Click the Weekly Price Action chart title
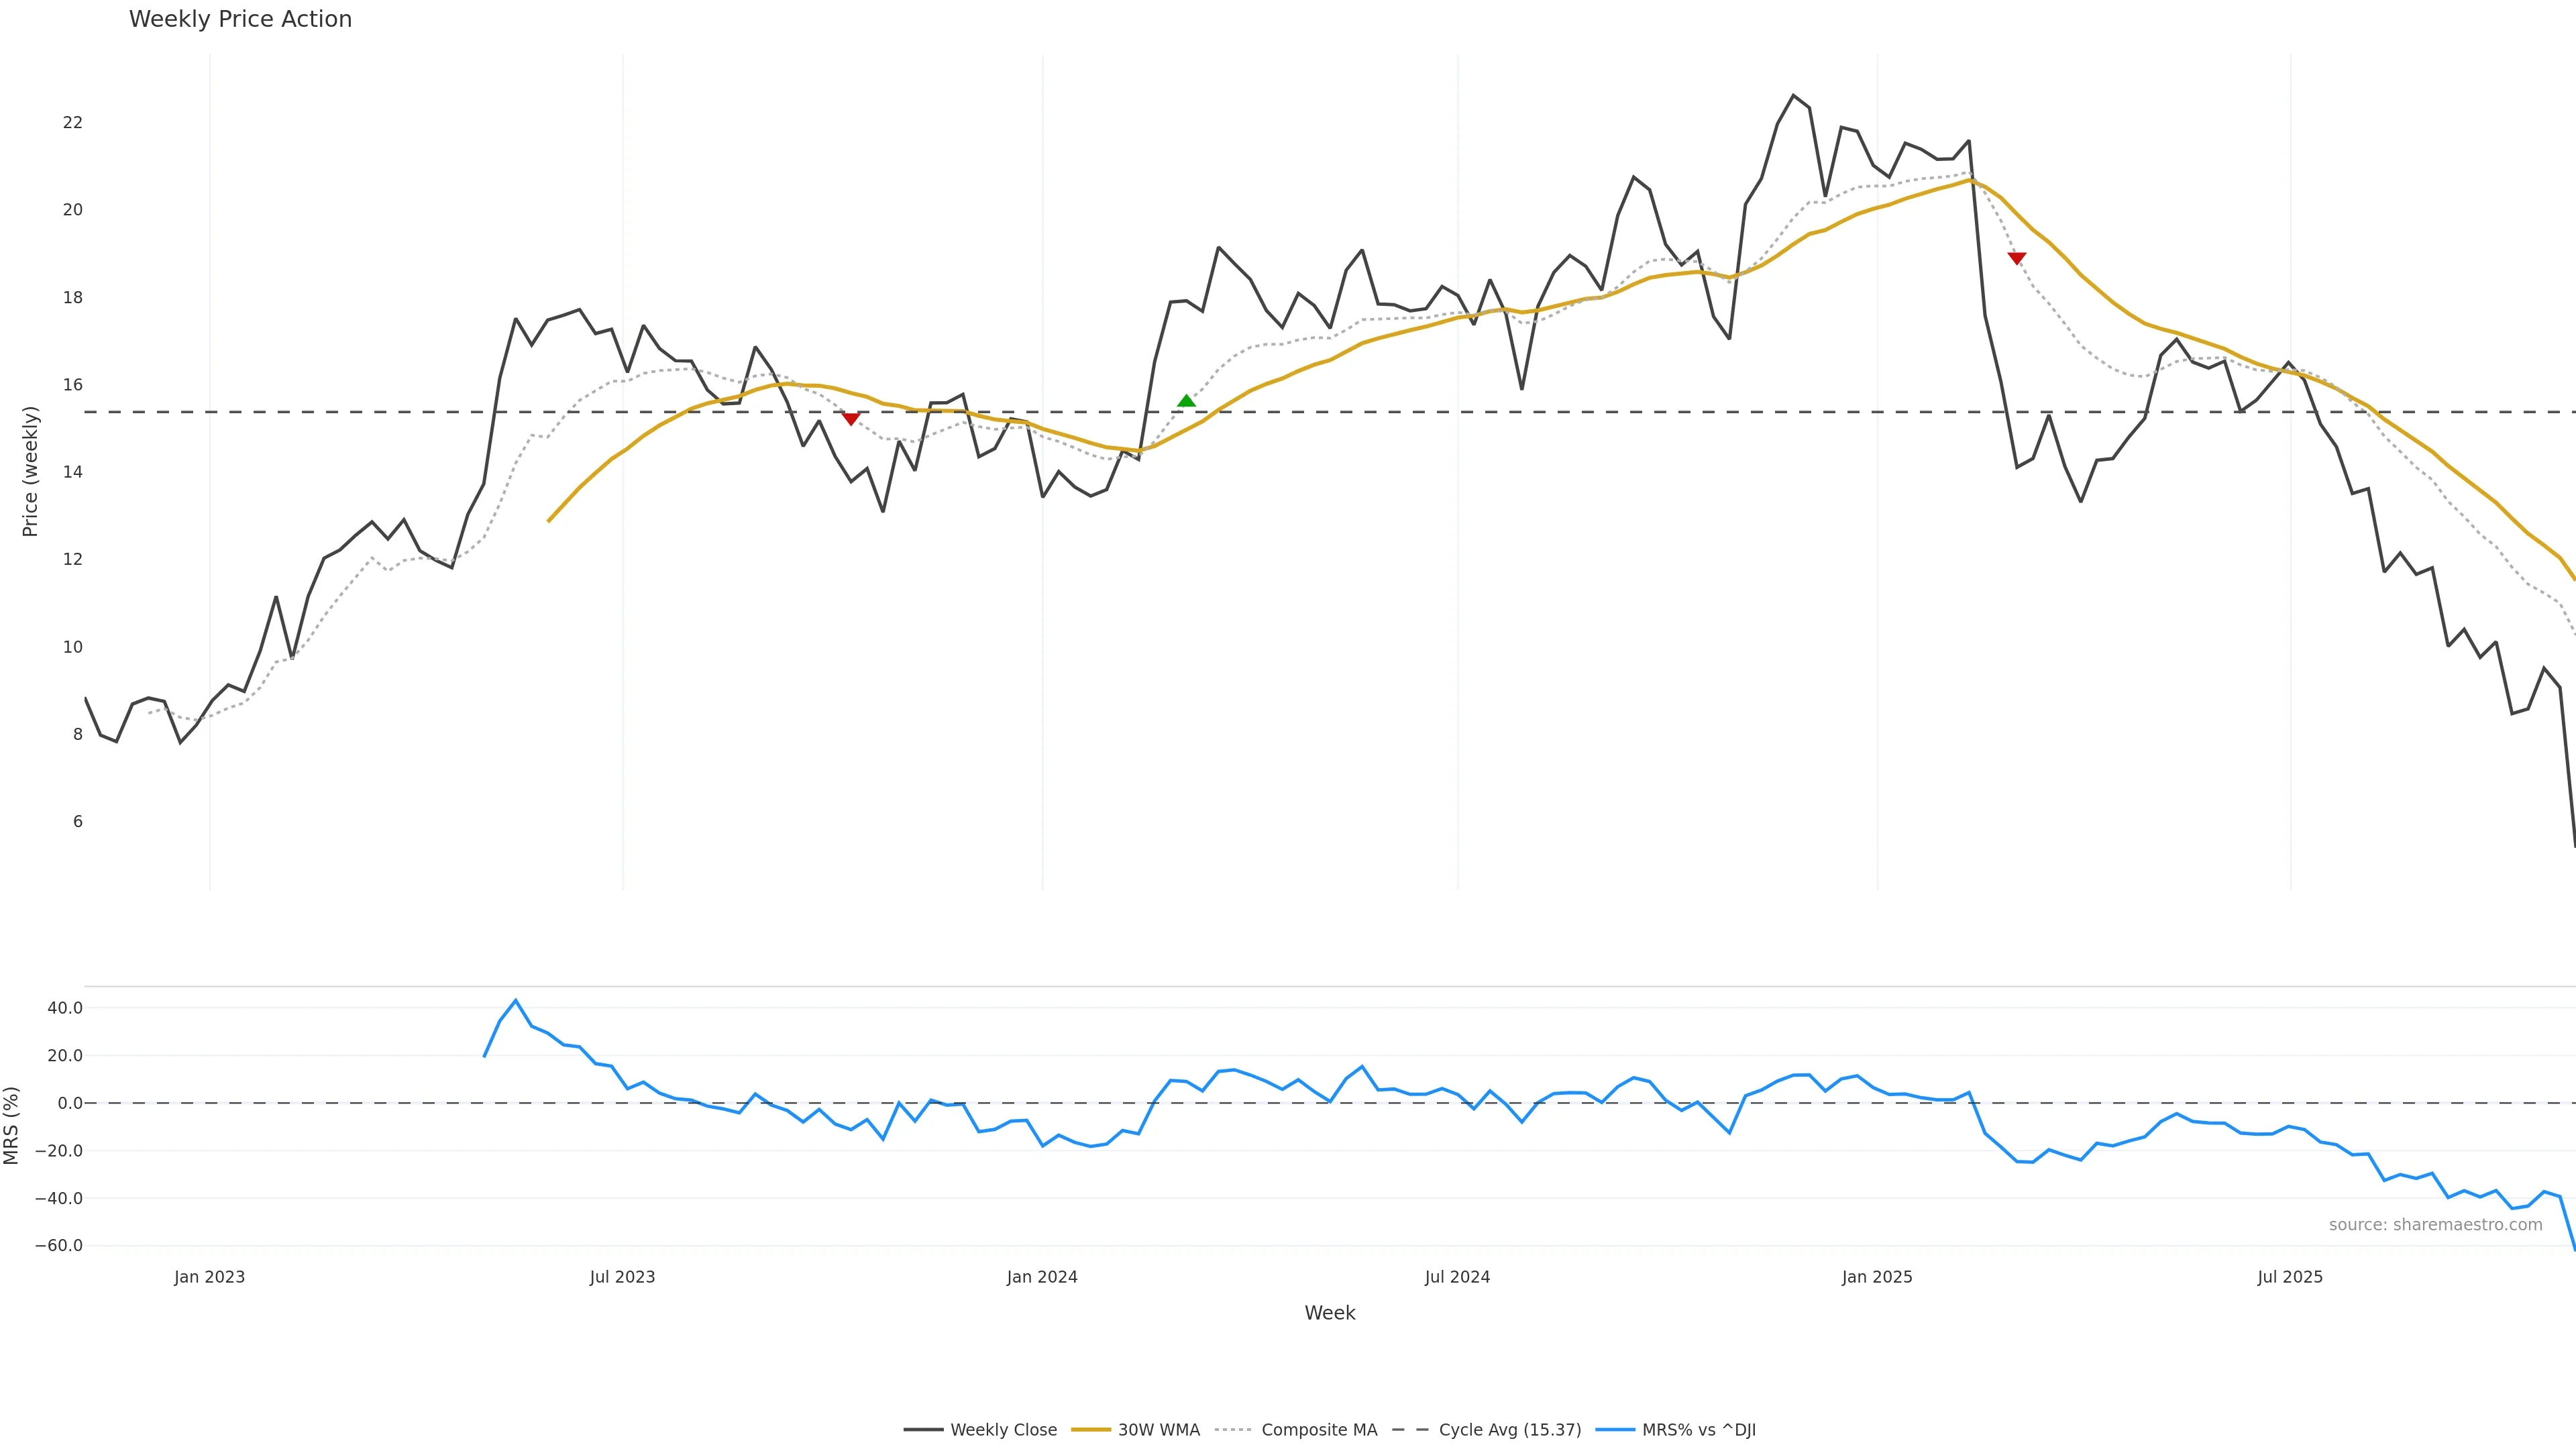 coord(240,19)
